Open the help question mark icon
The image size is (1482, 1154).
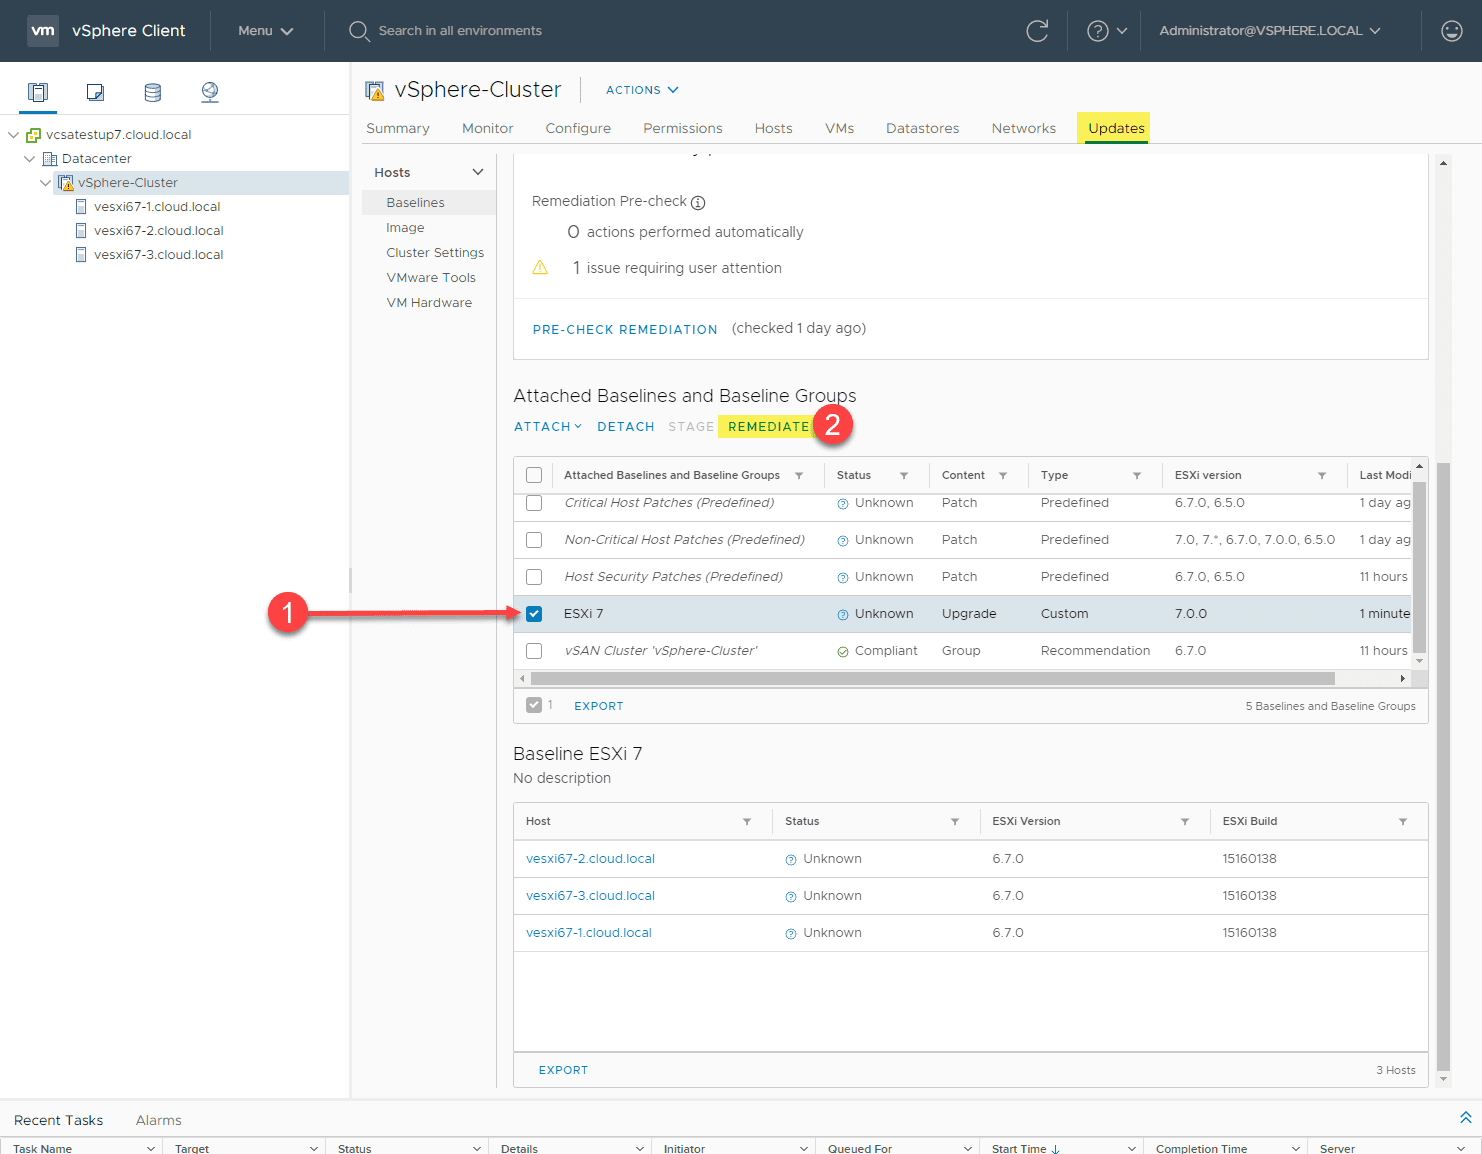pos(1098,31)
